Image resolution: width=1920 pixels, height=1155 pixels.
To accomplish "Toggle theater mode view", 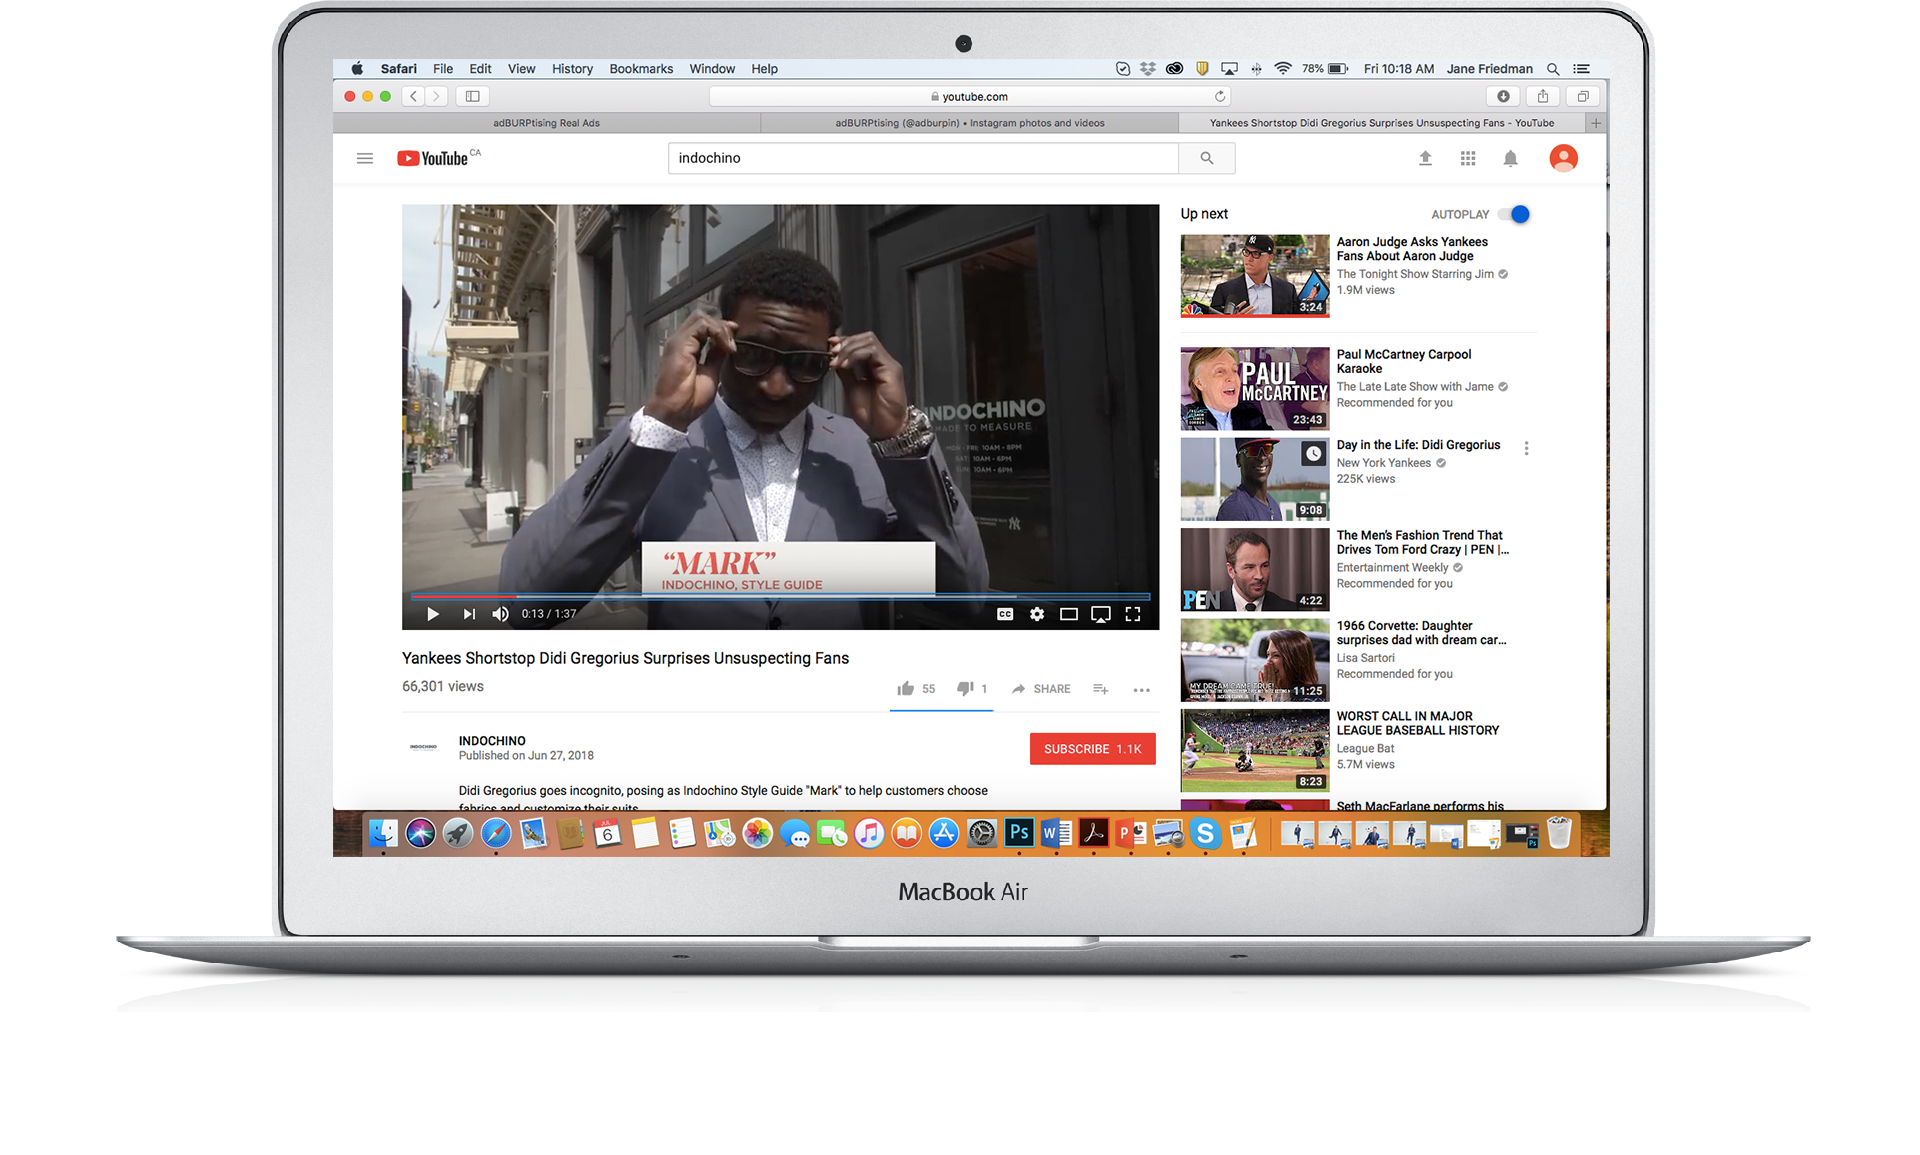I will pos(1068,614).
